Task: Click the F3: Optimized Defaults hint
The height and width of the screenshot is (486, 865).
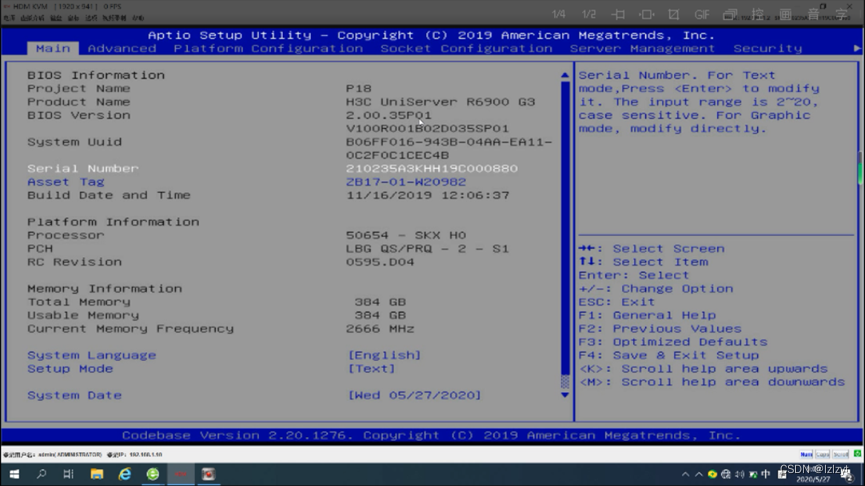Action: 673,342
